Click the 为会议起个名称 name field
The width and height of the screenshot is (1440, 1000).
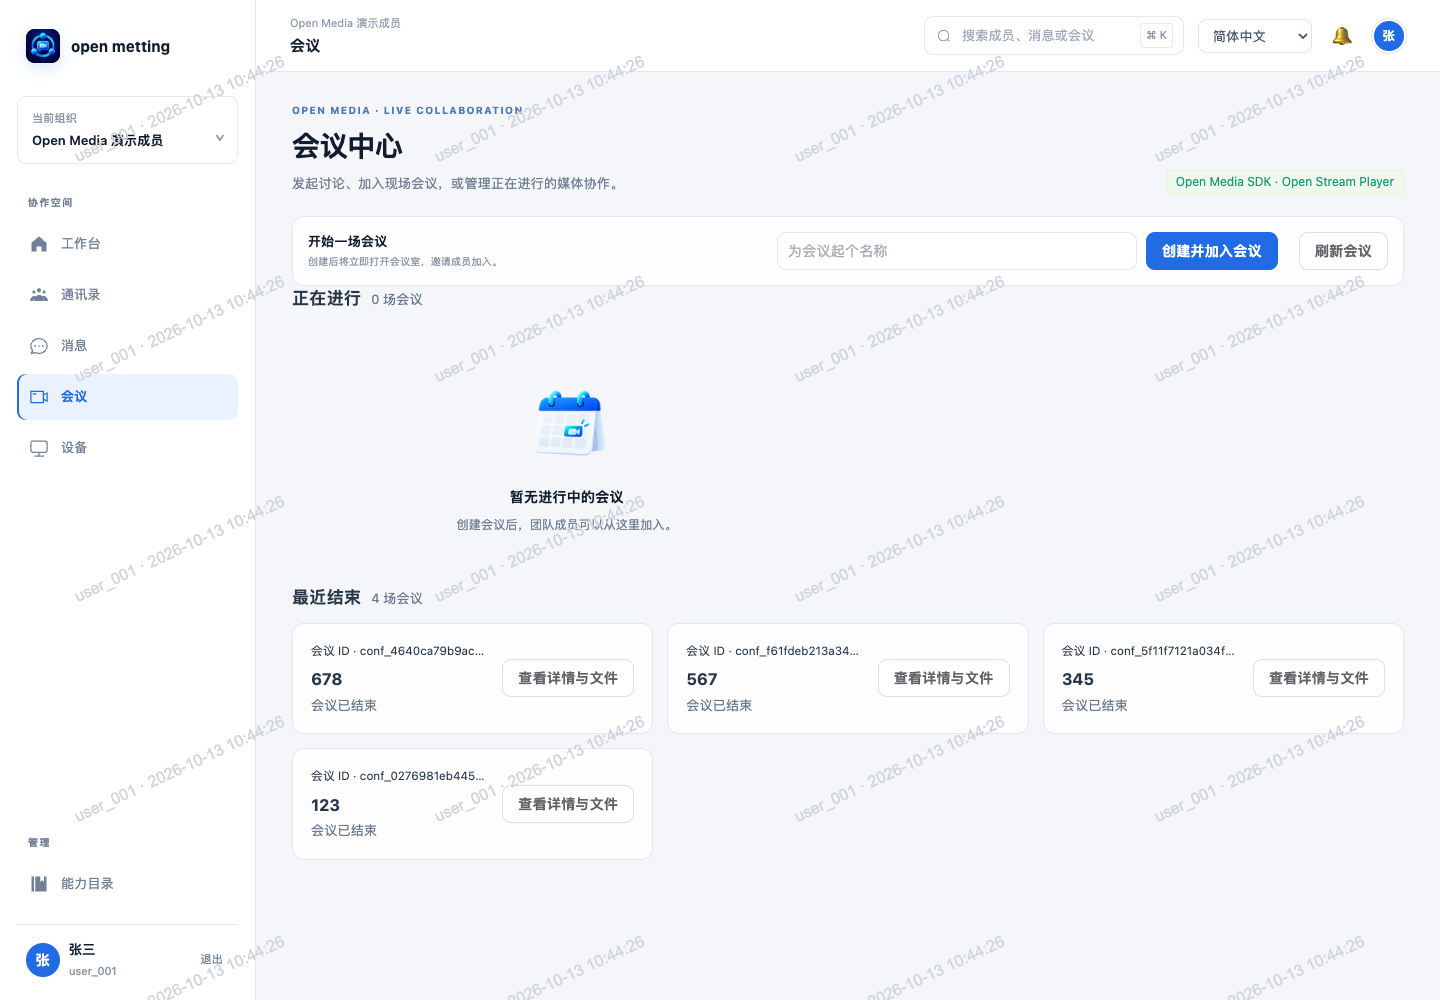coord(956,251)
